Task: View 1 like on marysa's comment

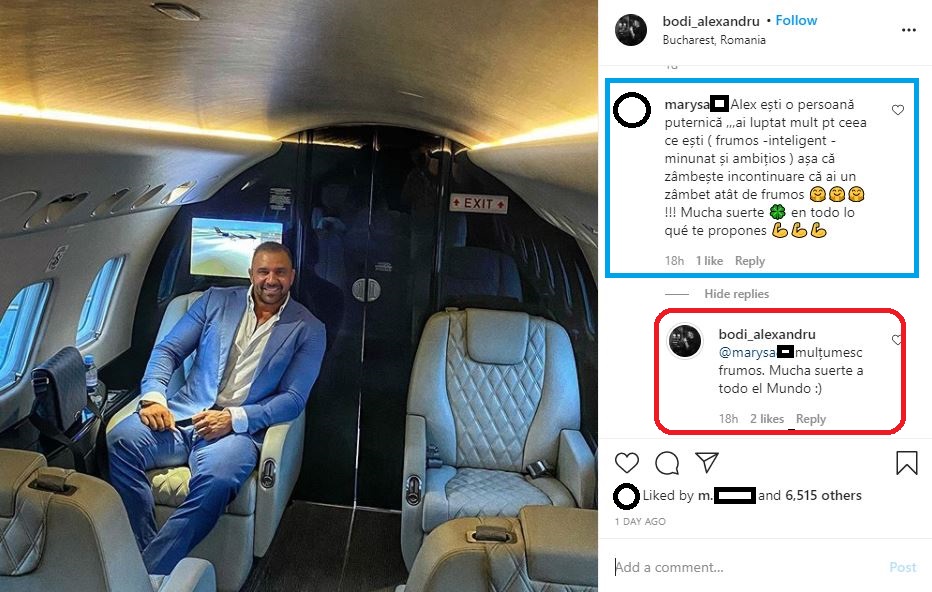Action: tap(708, 261)
